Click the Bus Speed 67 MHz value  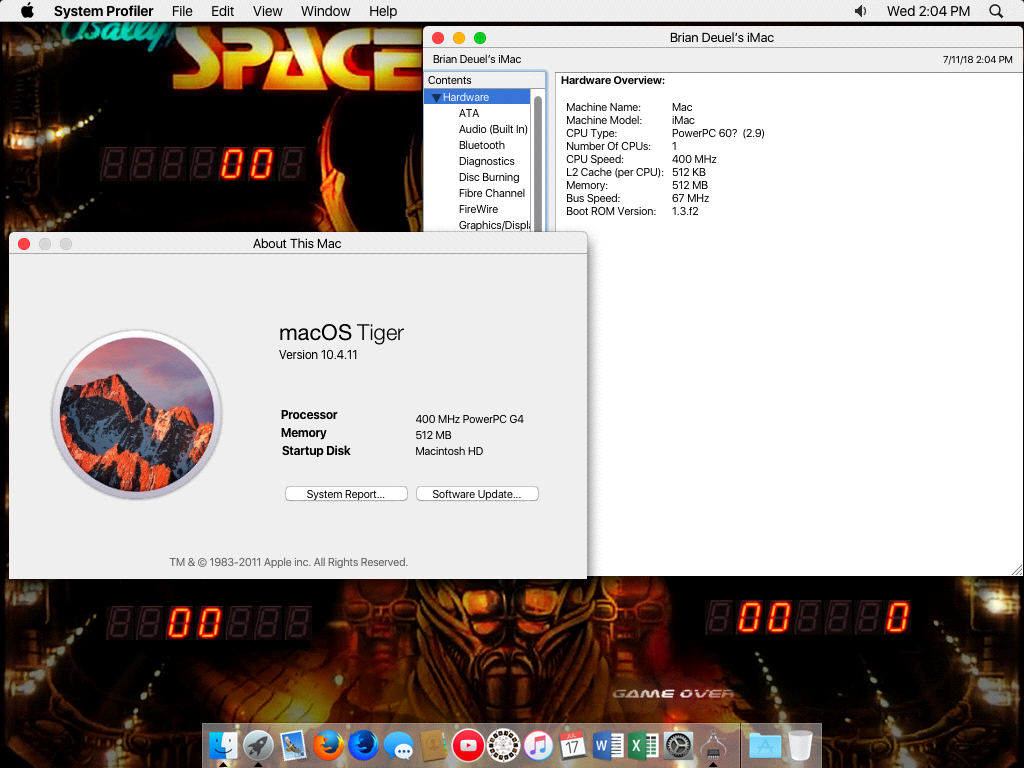tap(690, 199)
